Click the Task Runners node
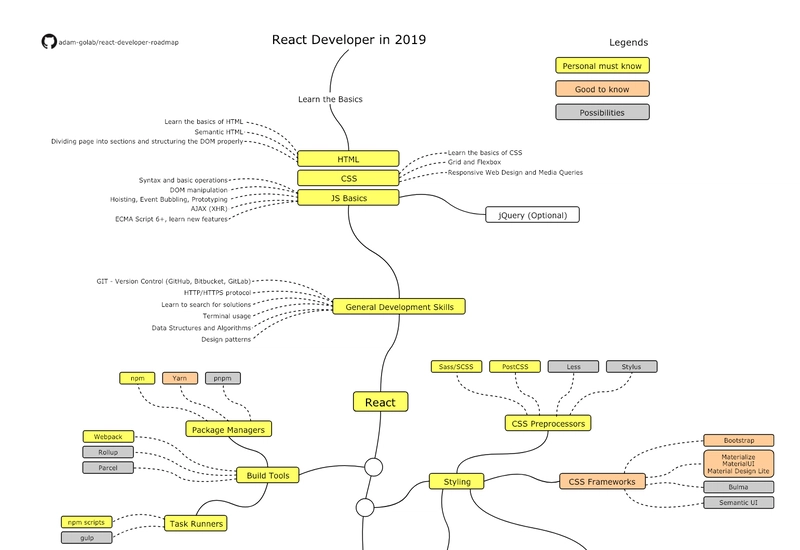800x550 pixels. click(x=196, y=523)
